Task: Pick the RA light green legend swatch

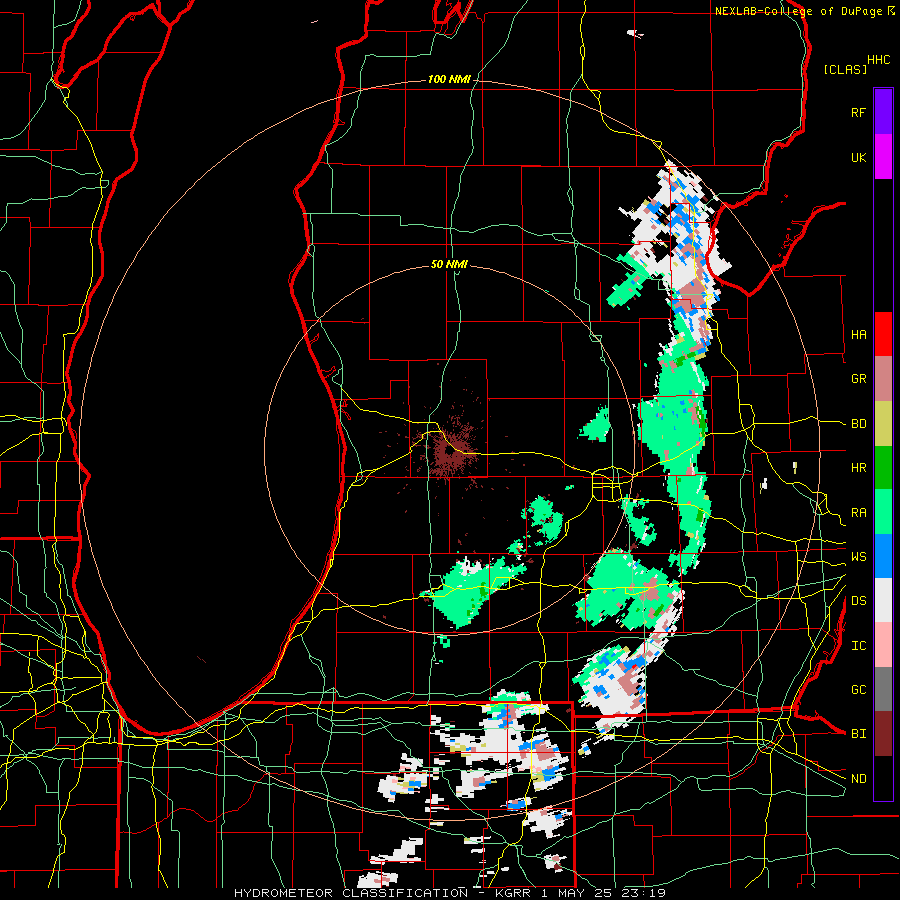Action: (883, 512)
